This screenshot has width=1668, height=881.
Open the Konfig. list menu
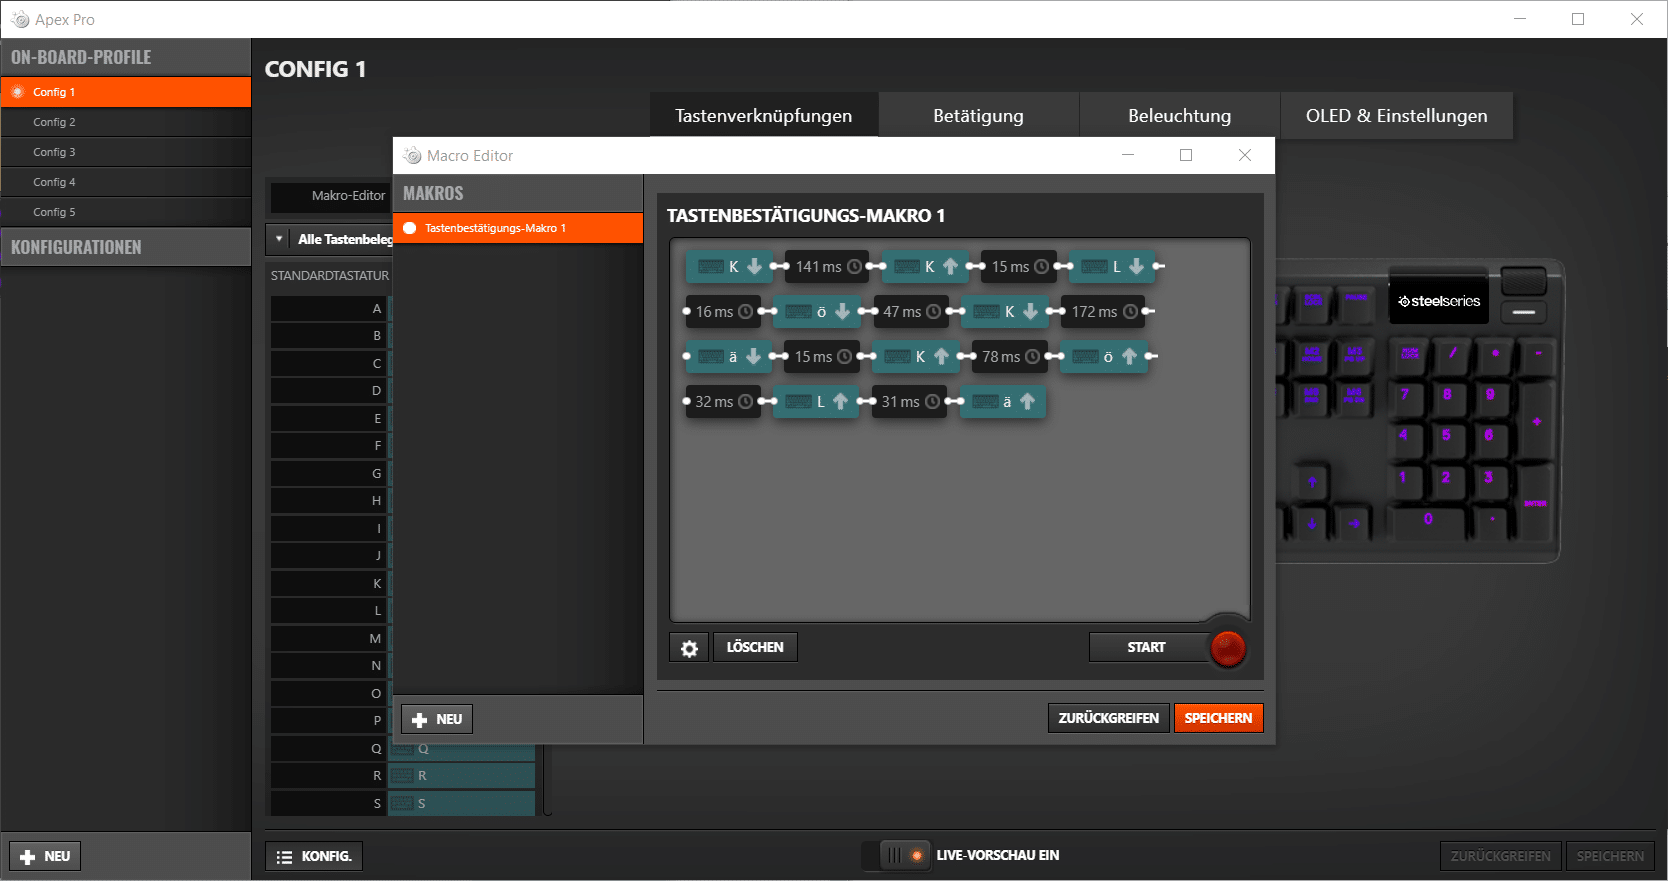pyautogui.click(x=314, y=857)
